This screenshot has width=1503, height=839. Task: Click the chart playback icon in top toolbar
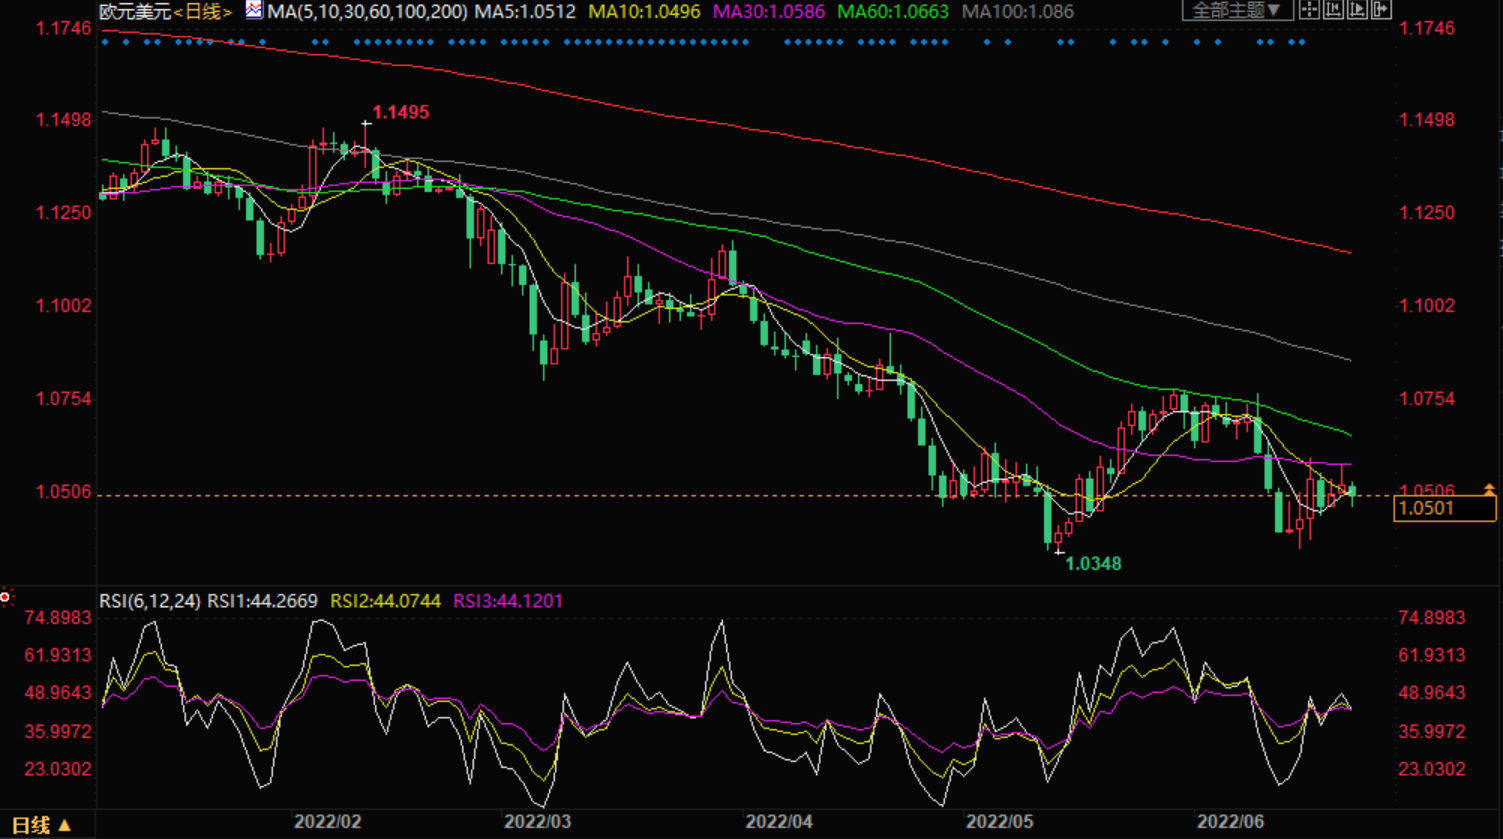pos(1357,11)
